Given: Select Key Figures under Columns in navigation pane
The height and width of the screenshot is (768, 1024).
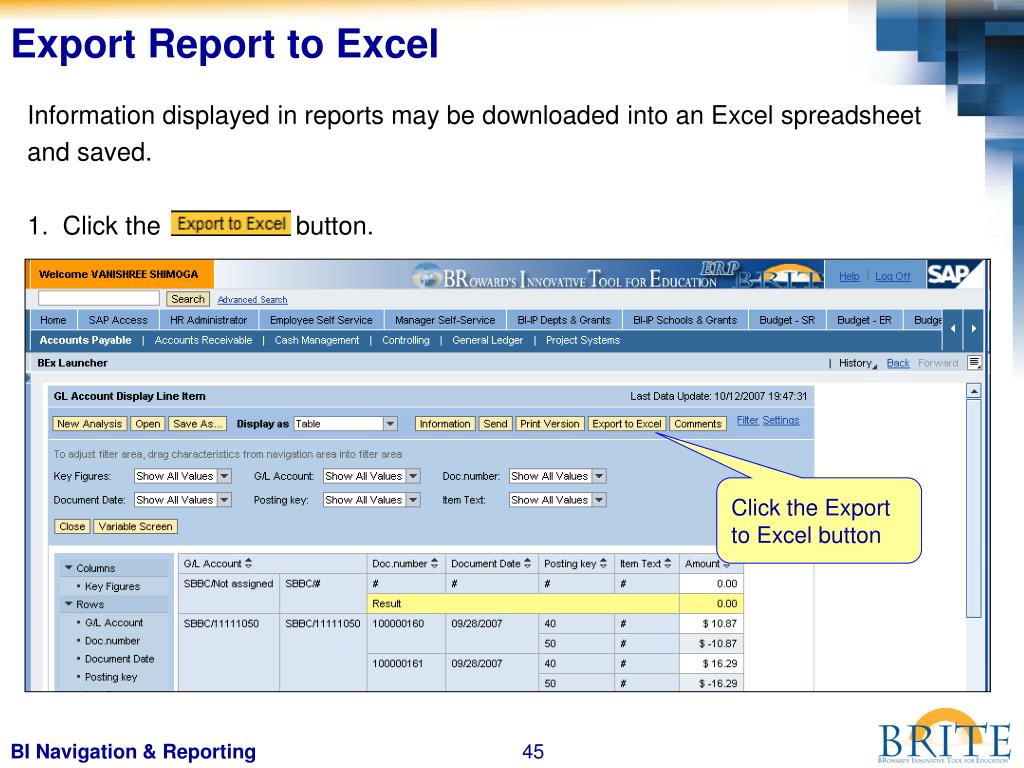Looking at the screenshot, I should tap(112, 586).
